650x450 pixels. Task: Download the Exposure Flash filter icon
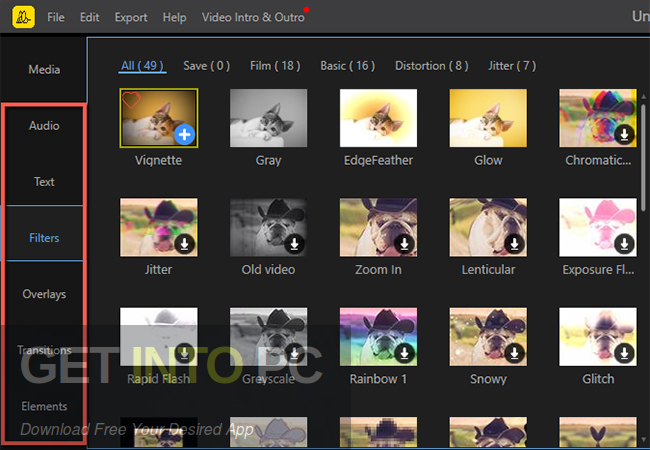[624, 244]
